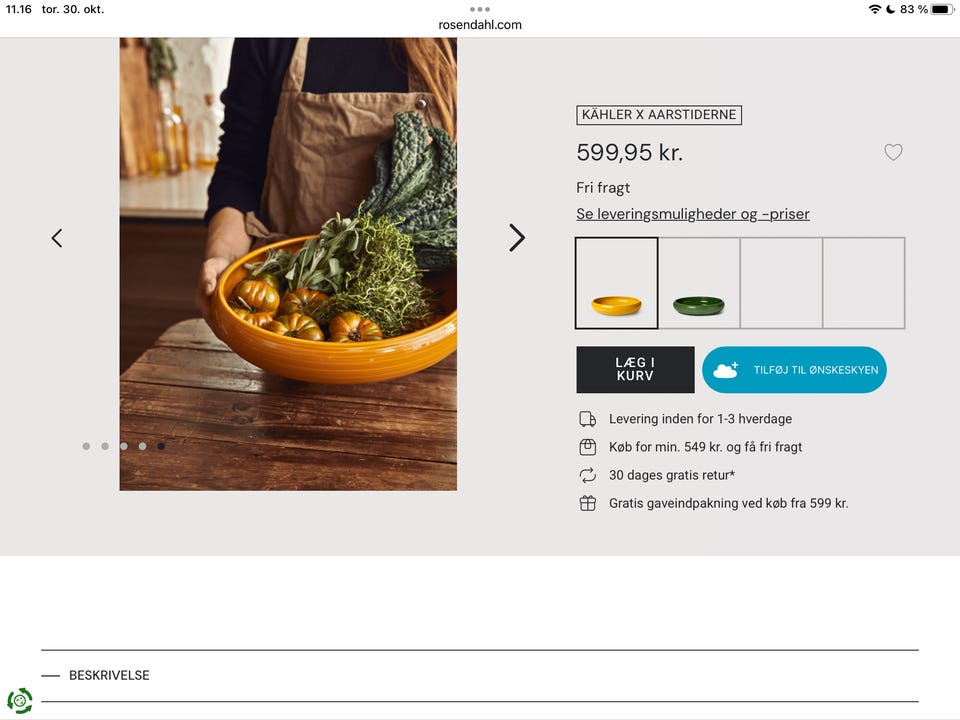
Task: Click the previous image arrow
Action: 57,238
